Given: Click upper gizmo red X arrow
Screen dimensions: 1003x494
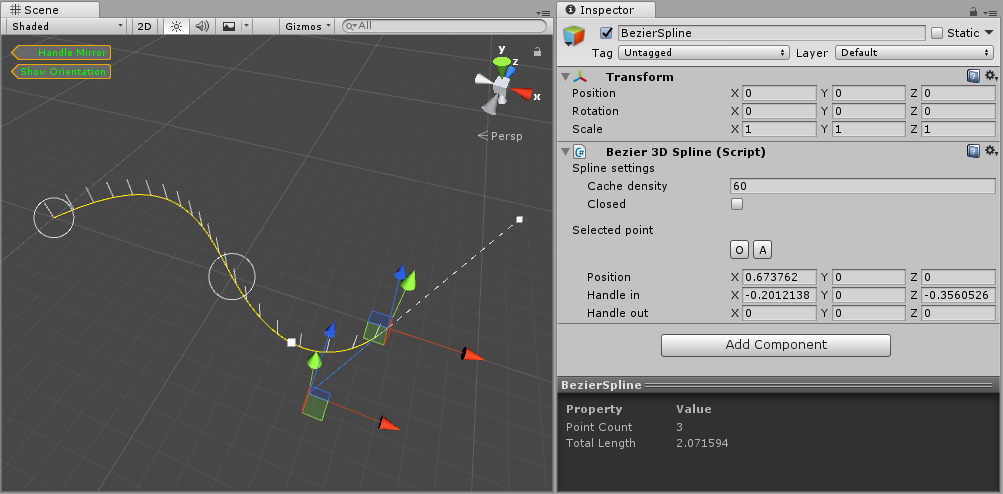Looking at the screenshot, I should coord(472,355).
